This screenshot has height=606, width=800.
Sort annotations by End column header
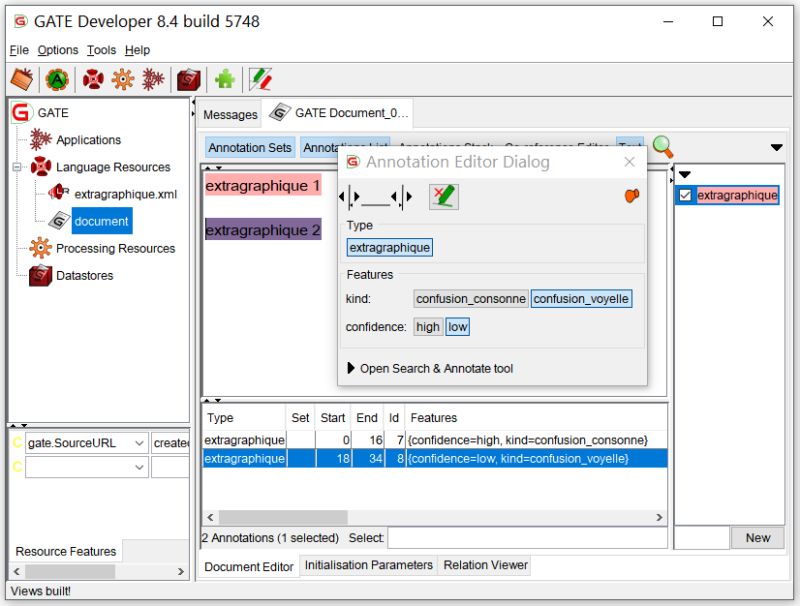point(367,418)
